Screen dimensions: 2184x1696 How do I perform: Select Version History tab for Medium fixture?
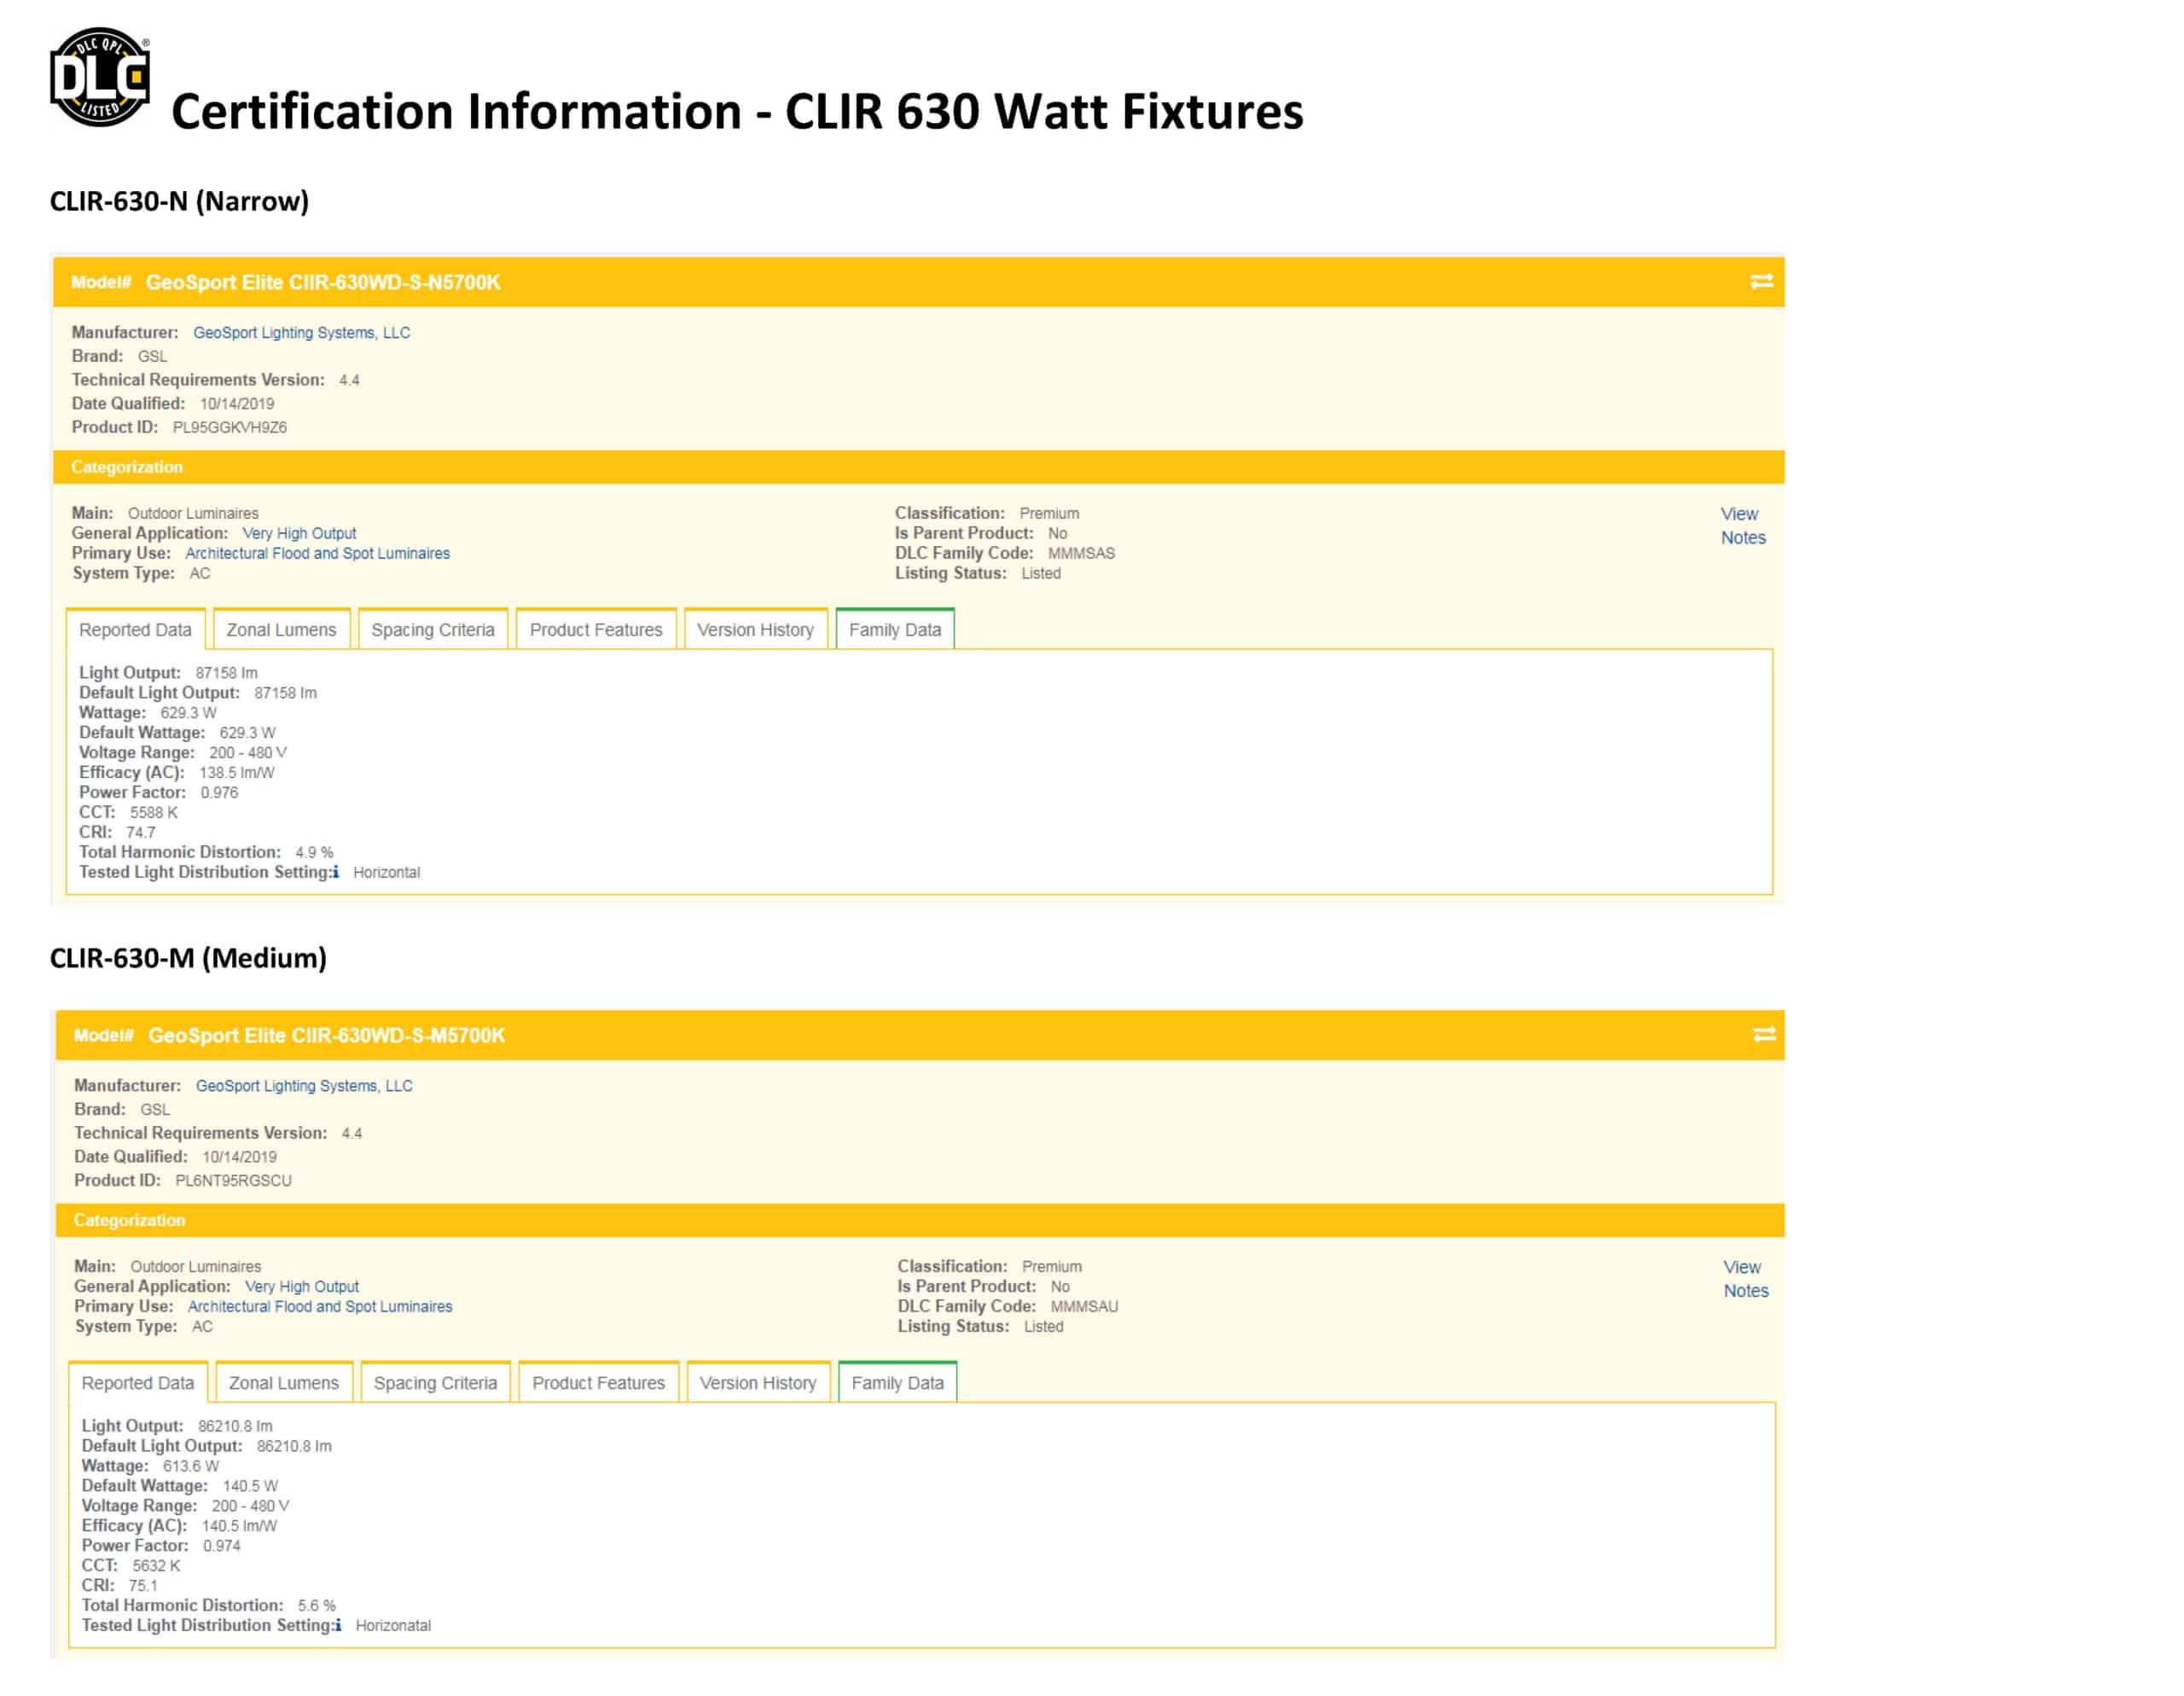(x=758, y=1383)
